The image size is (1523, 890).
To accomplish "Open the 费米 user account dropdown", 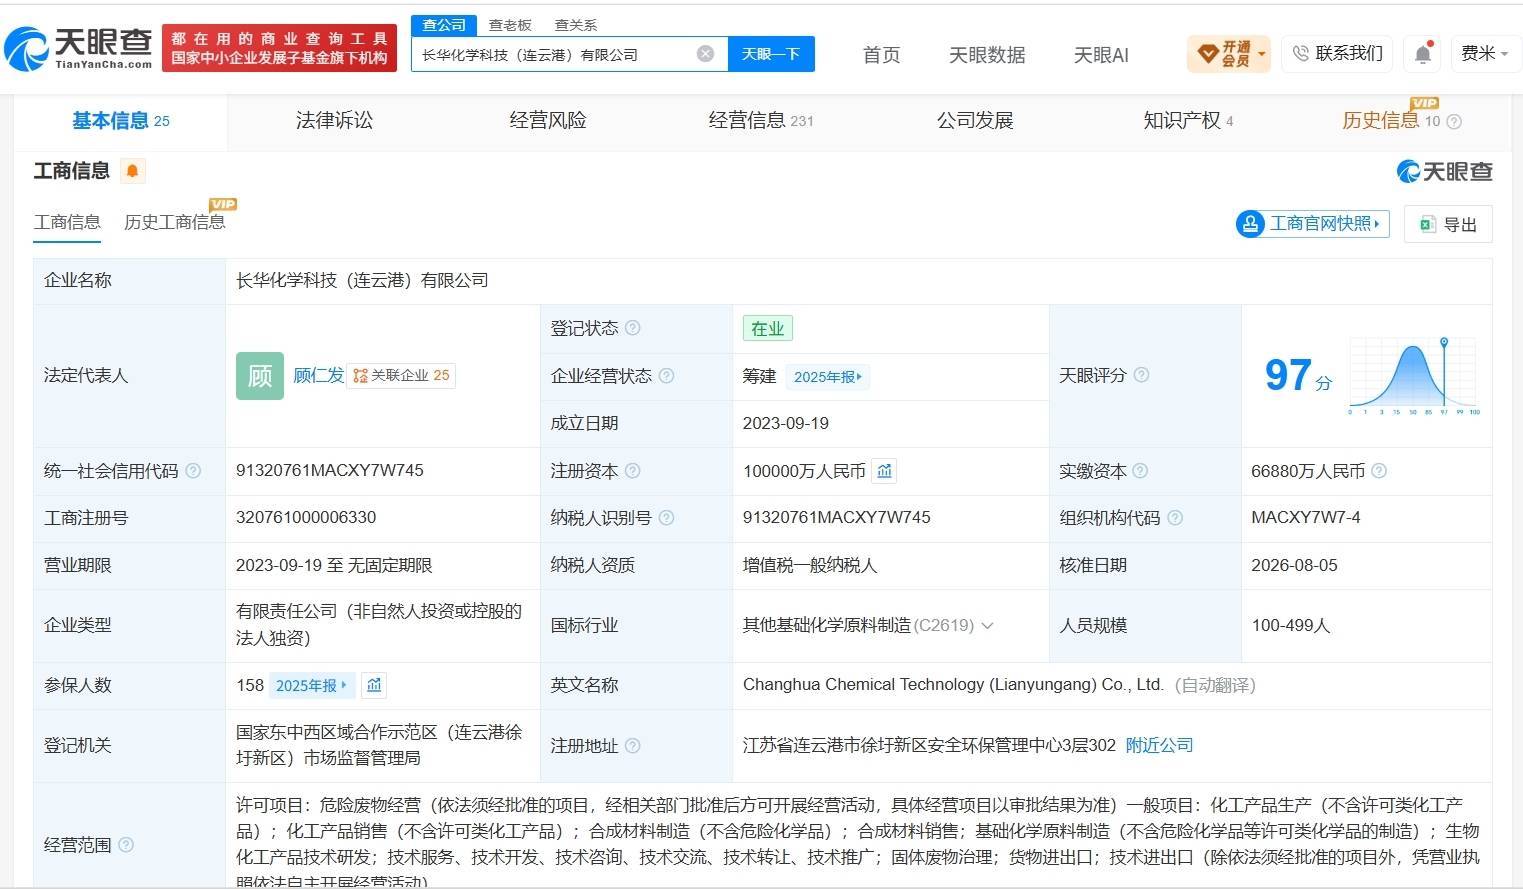I will (1484, 54).
